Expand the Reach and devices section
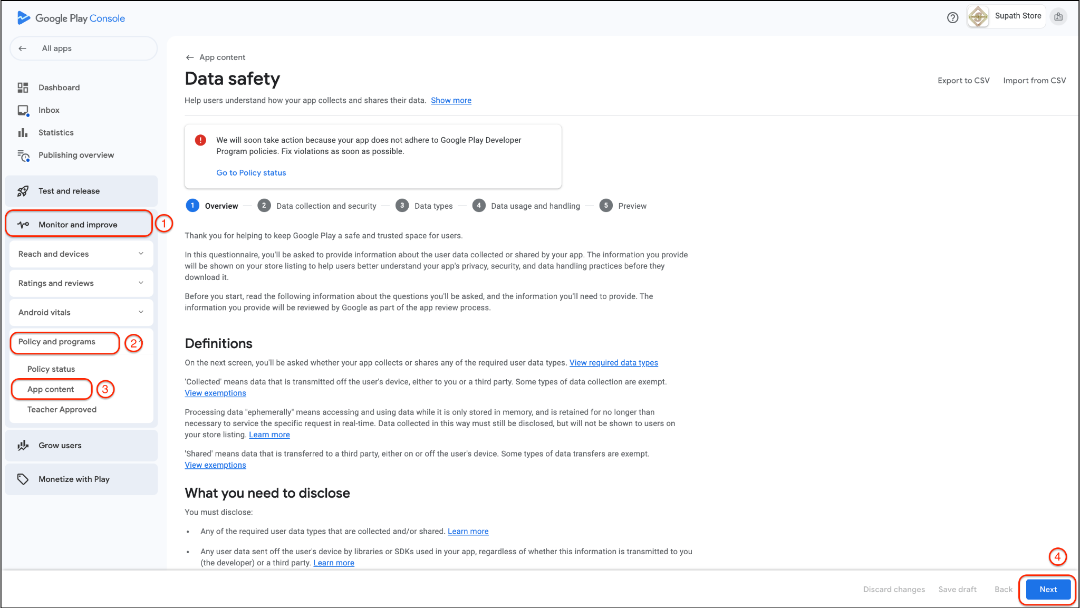 click(x=141, y=254)
